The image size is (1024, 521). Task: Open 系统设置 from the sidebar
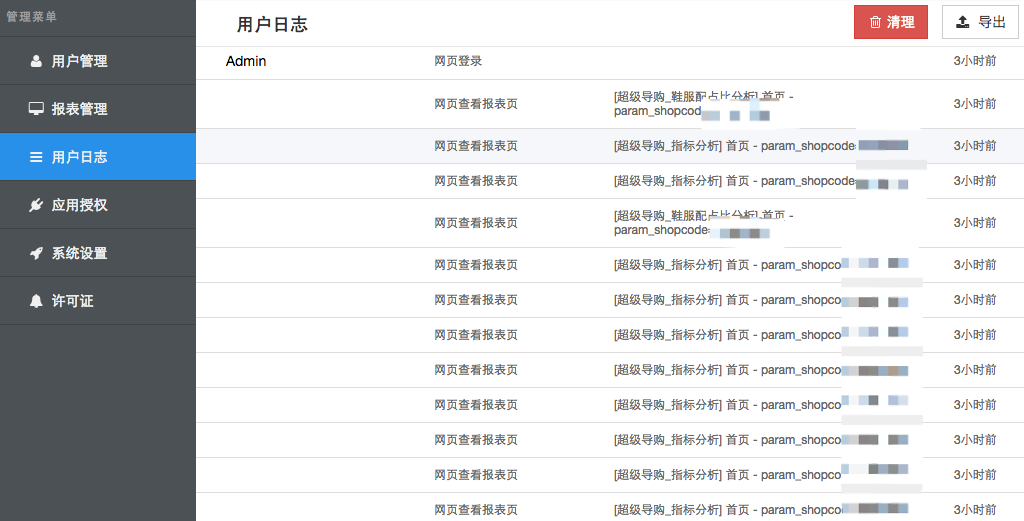tap(79, 253)
